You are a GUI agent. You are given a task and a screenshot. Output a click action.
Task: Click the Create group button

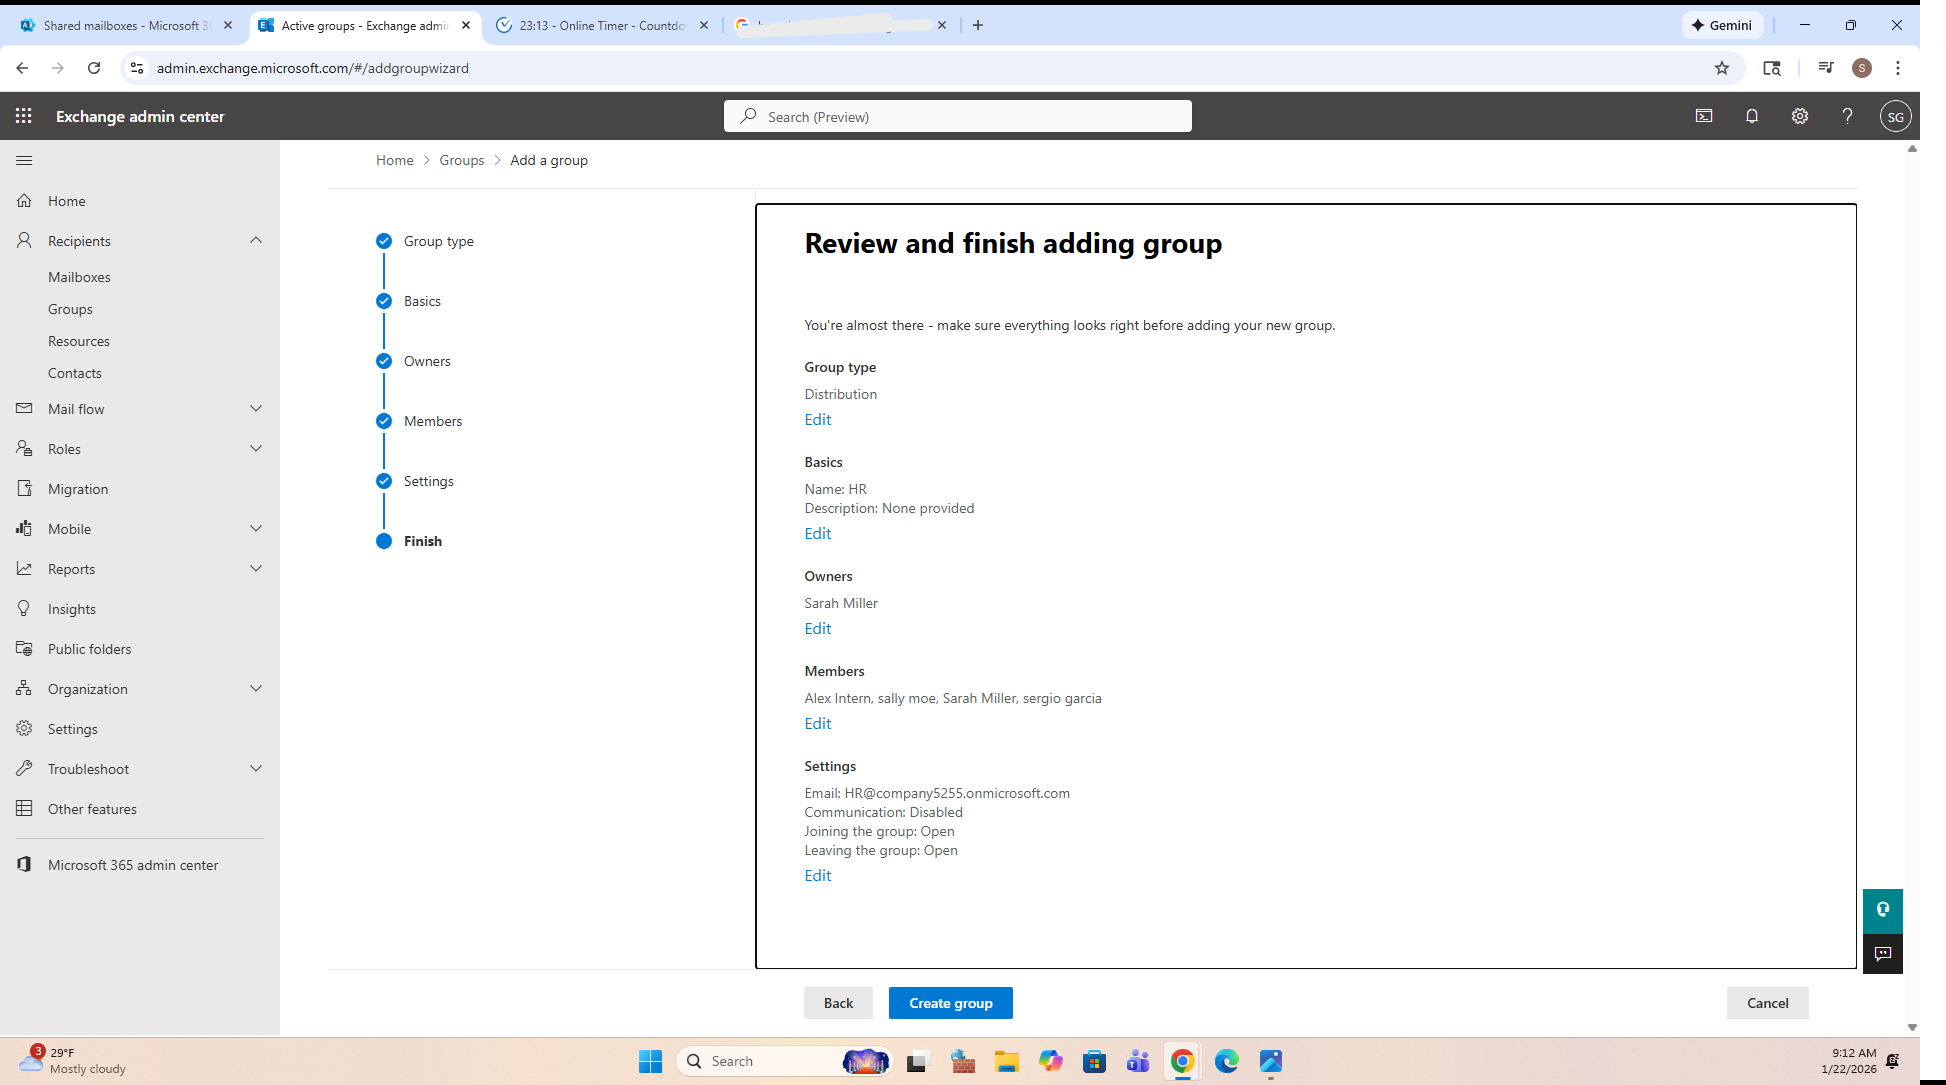pos(950,1003)
